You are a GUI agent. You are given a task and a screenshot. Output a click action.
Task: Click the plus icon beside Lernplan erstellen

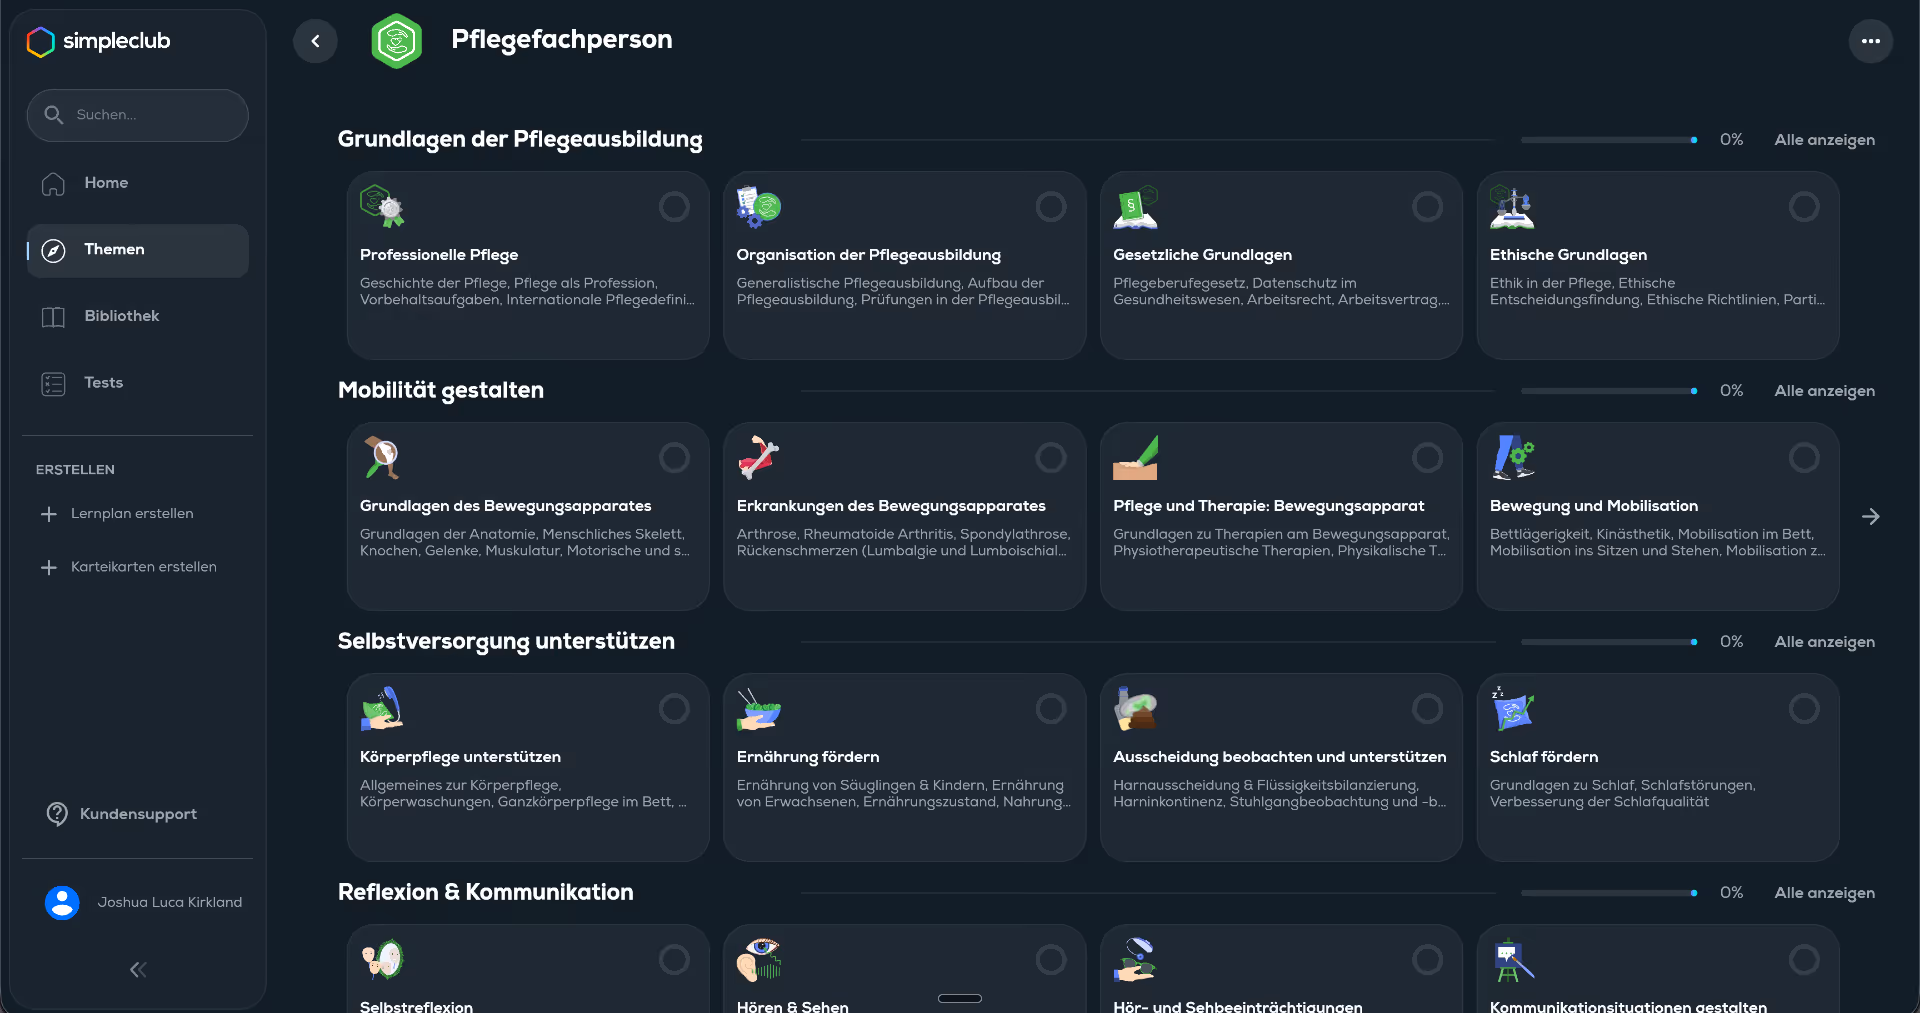(x=49, y=514)
